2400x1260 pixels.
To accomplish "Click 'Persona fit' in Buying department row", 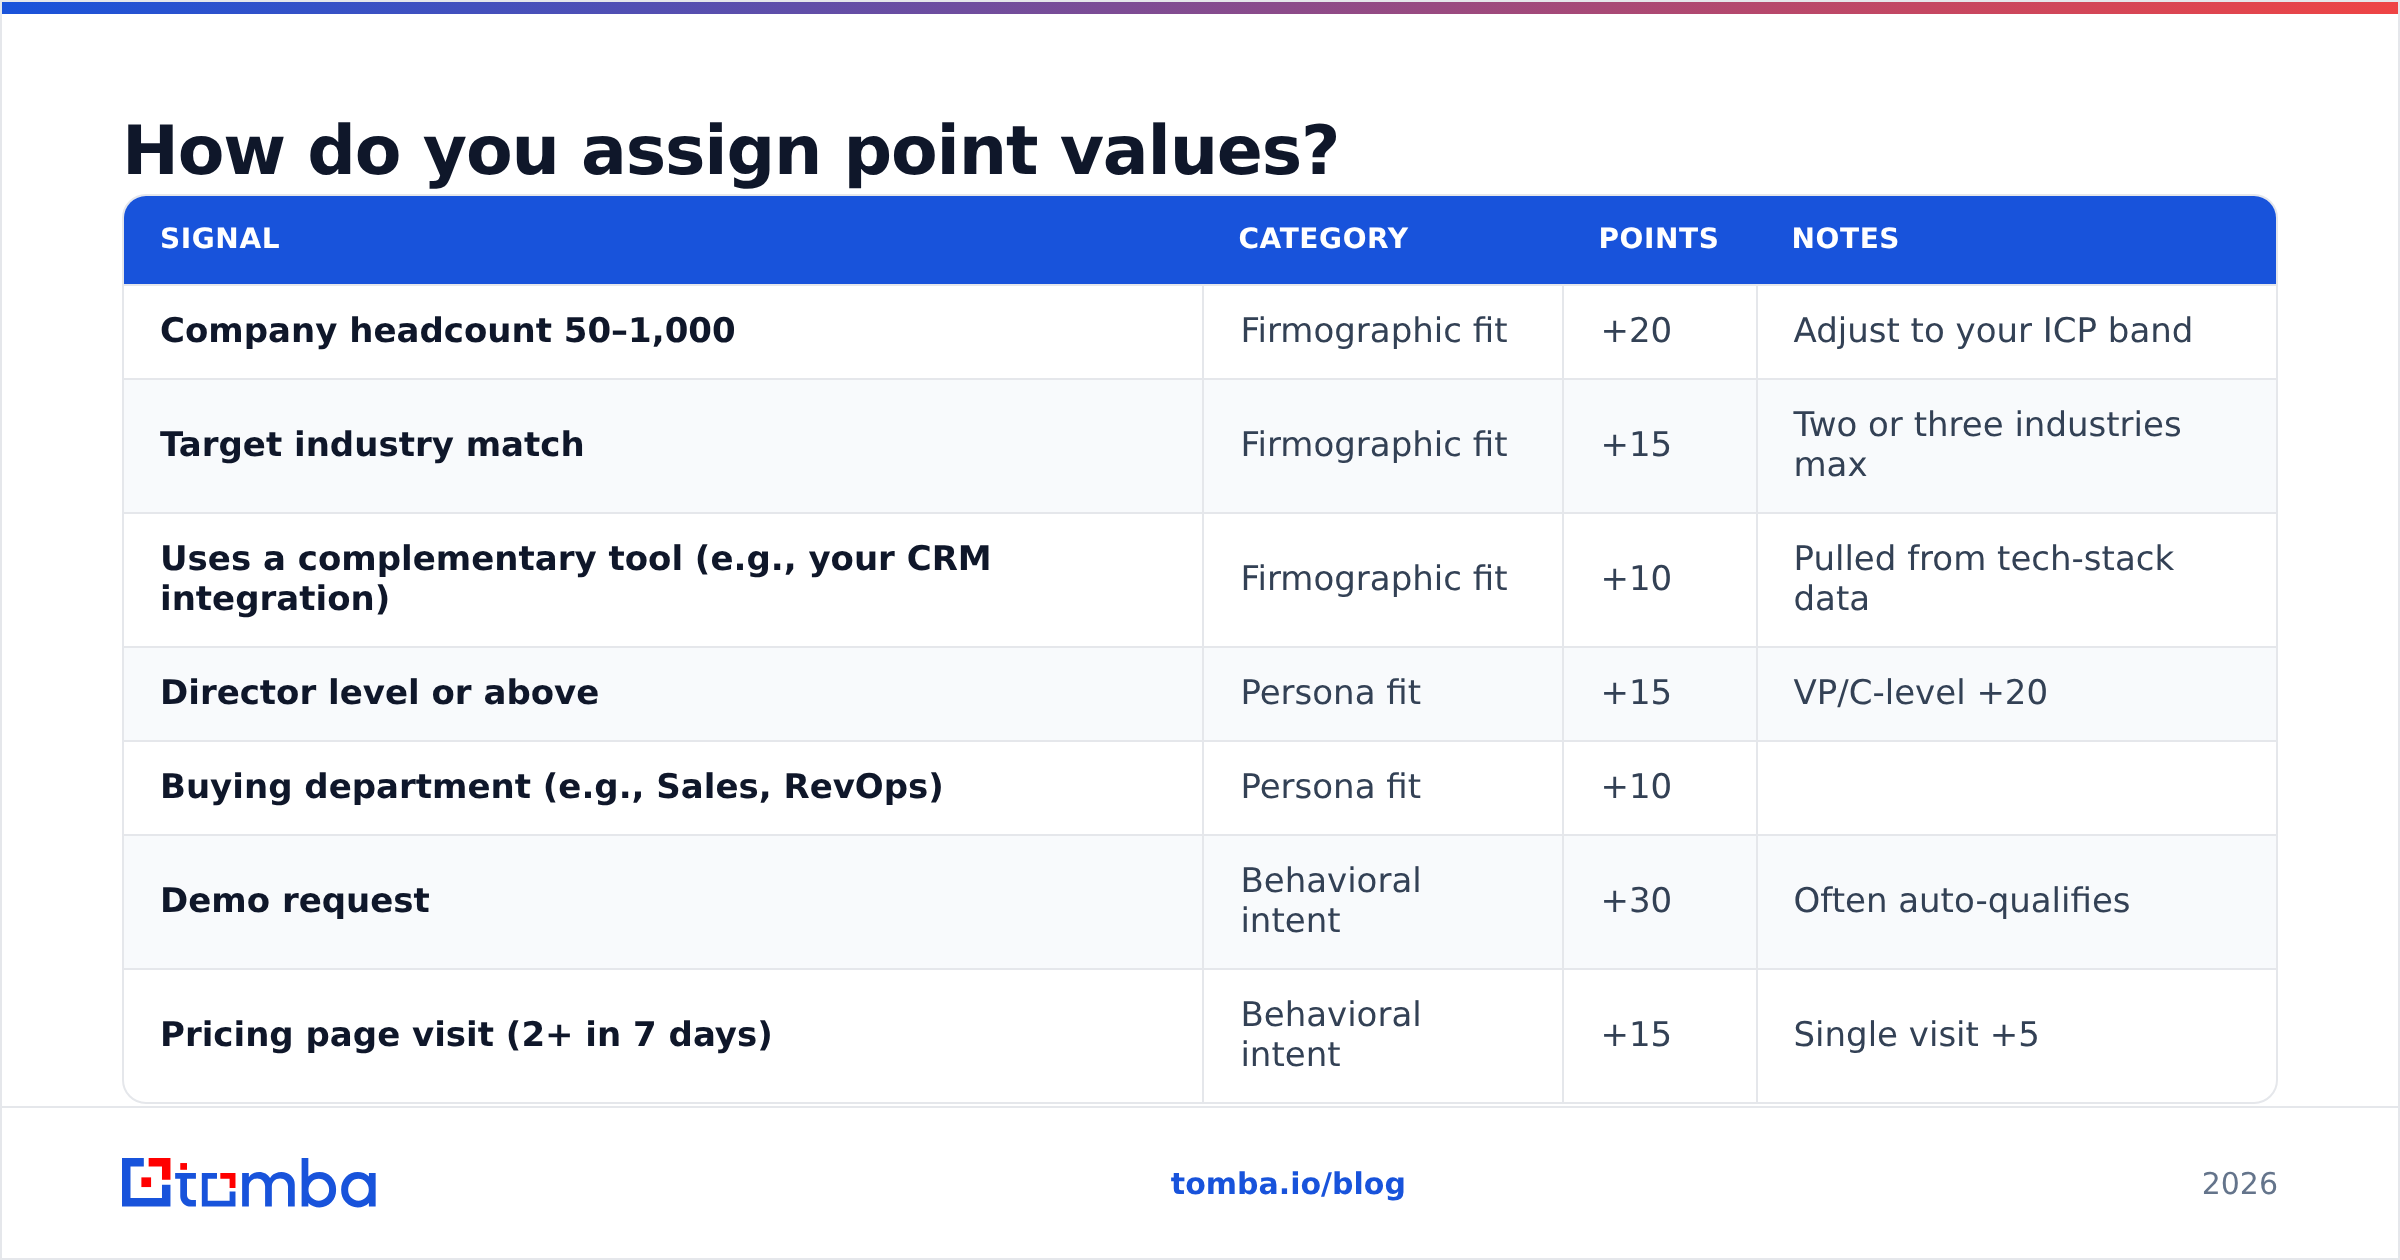I will coord(1331,787).
